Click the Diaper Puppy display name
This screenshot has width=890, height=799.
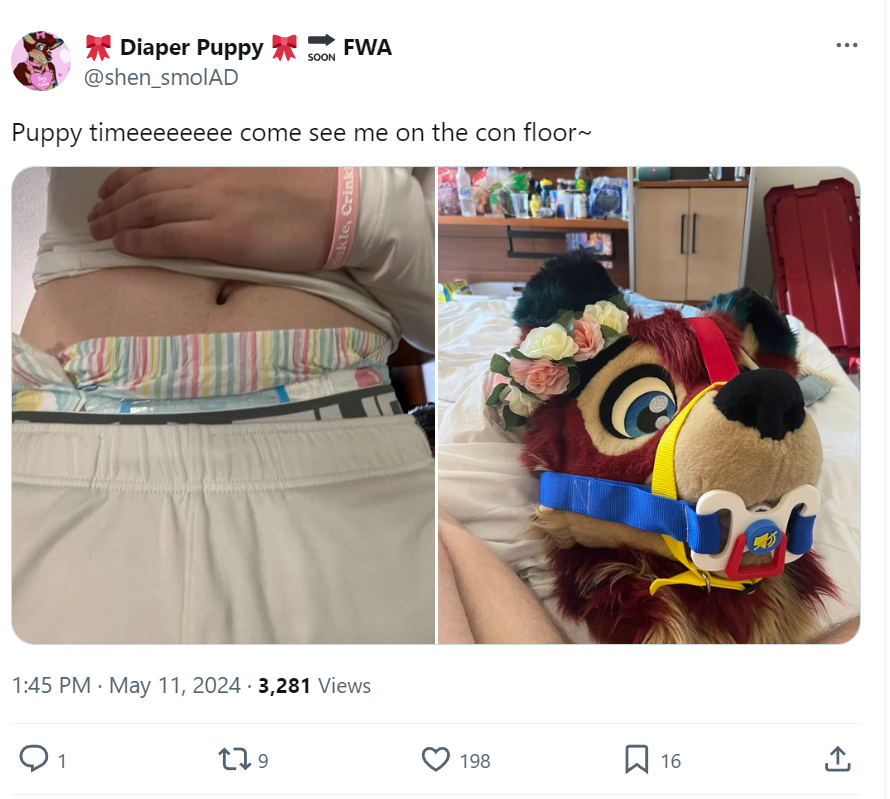[191, 47]
